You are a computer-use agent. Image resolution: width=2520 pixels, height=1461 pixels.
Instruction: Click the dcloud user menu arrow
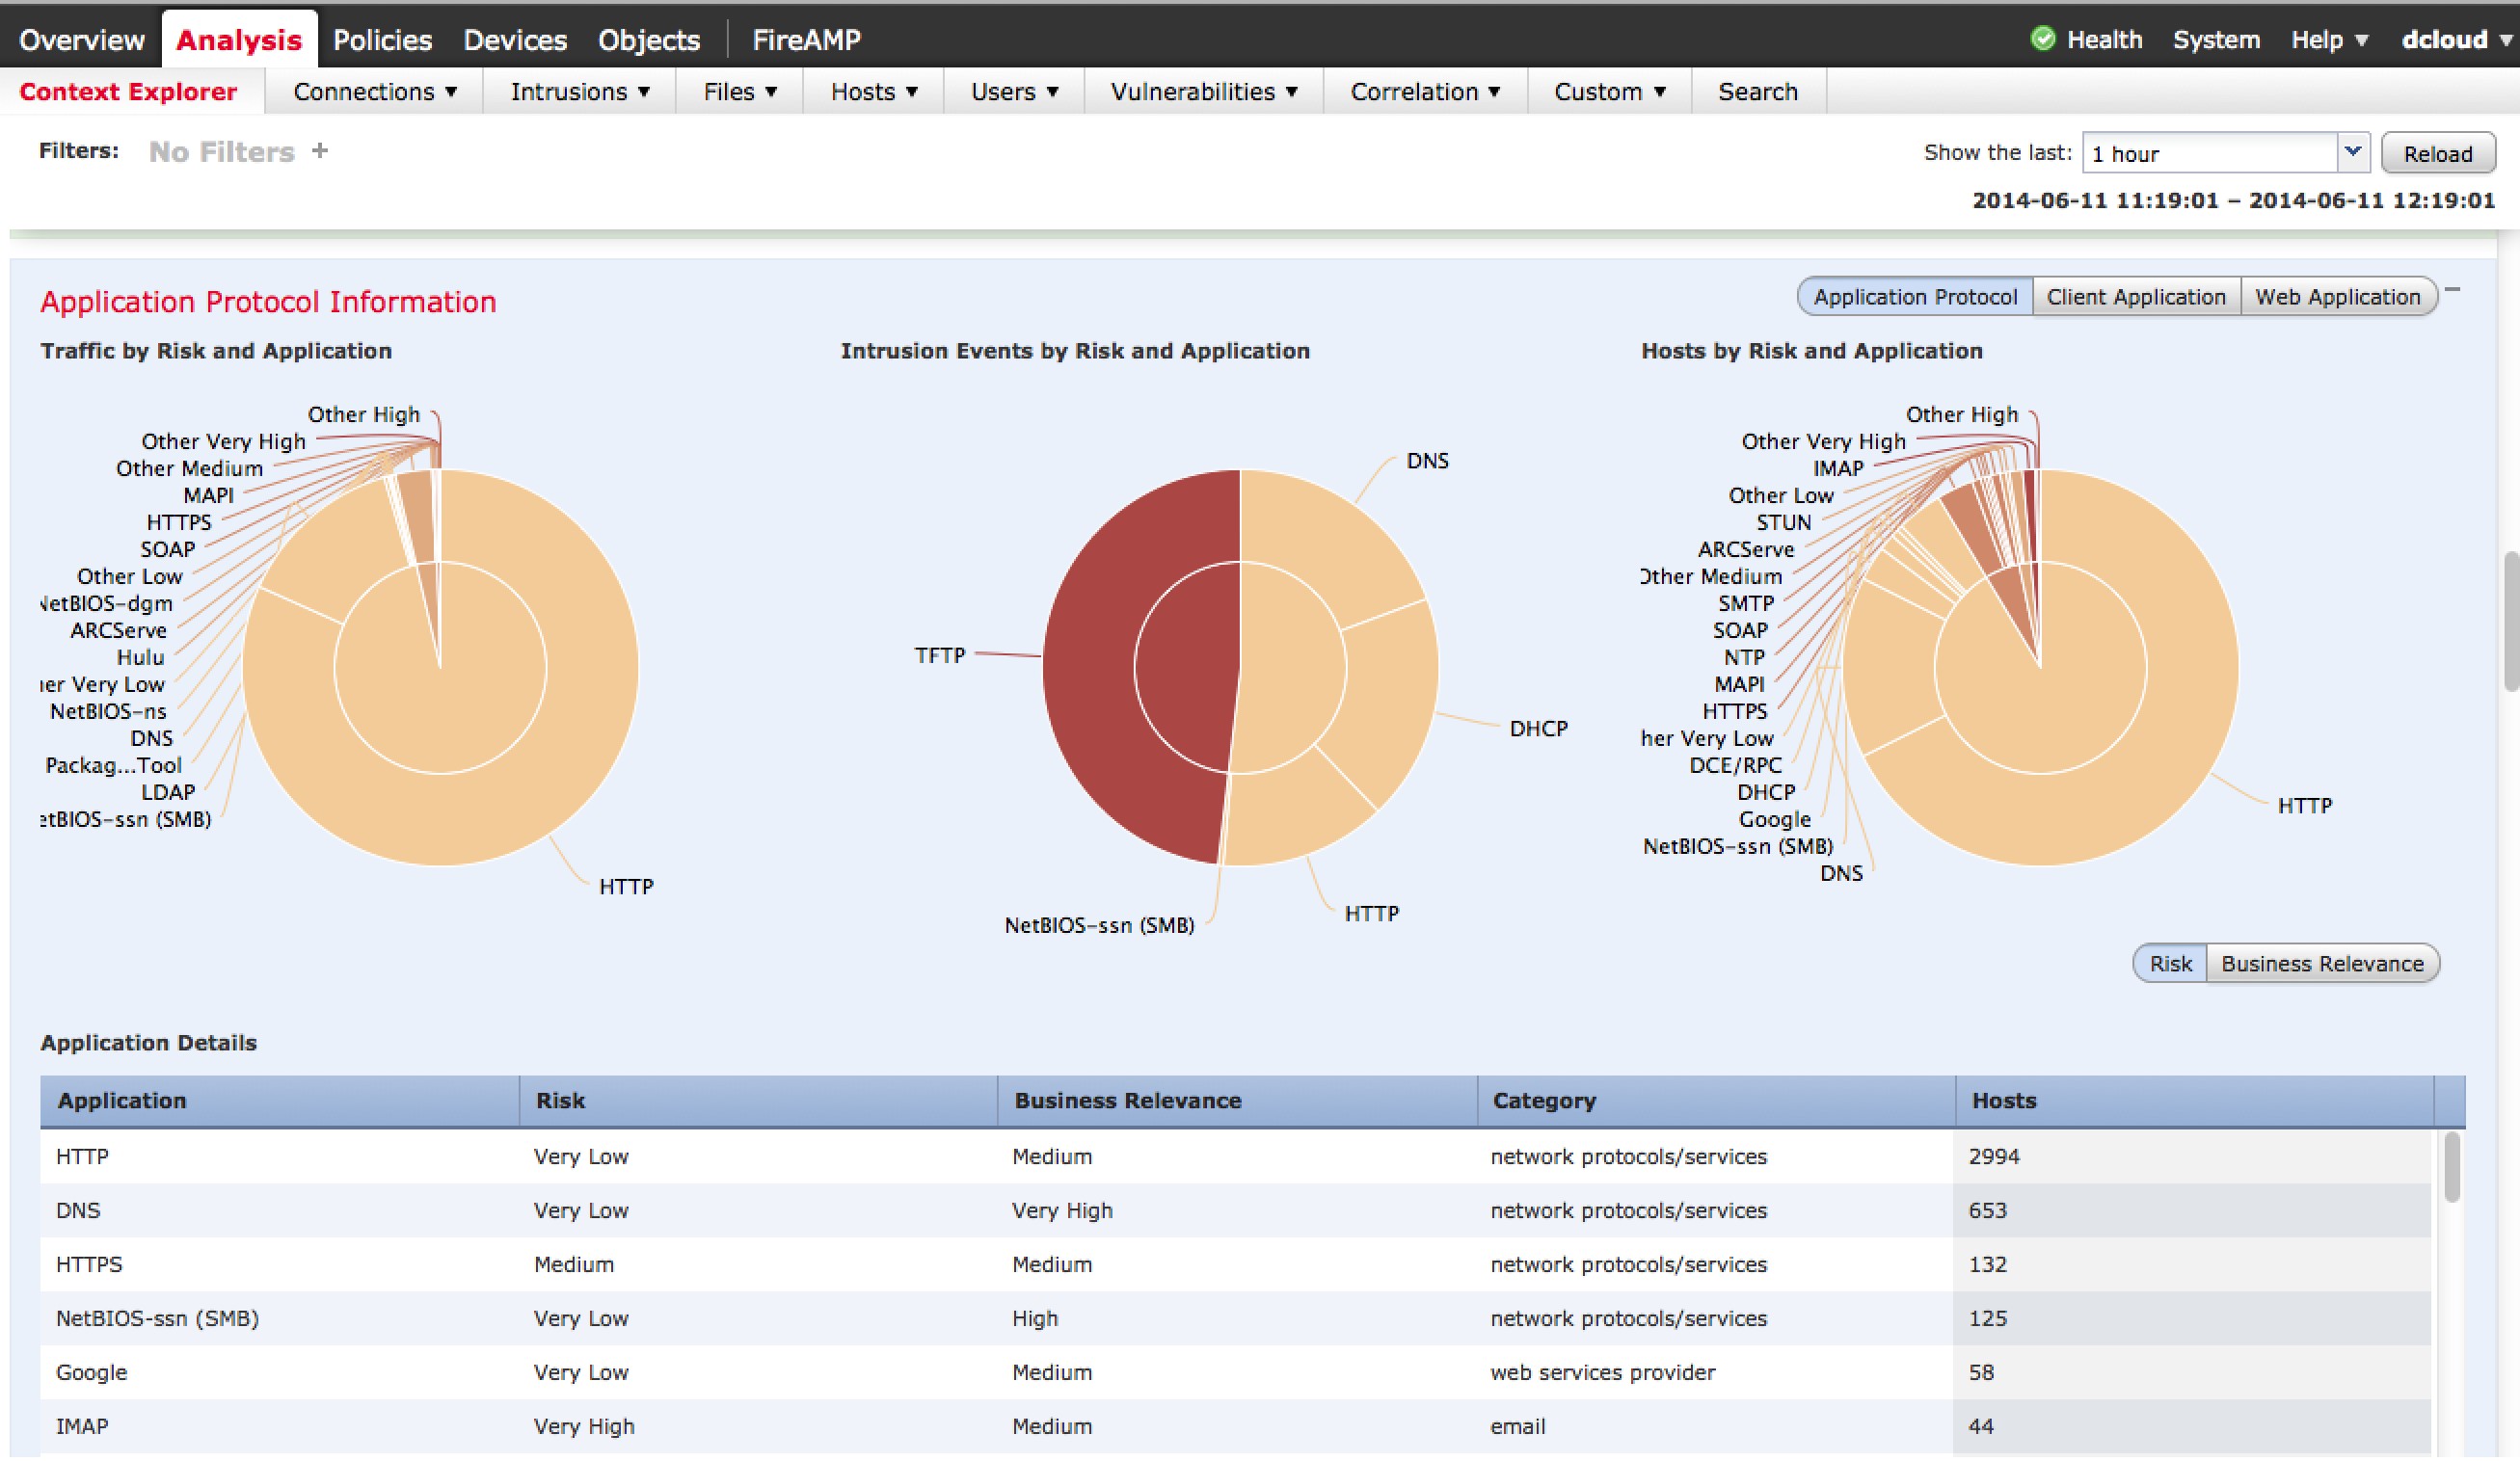[2506, 40]
